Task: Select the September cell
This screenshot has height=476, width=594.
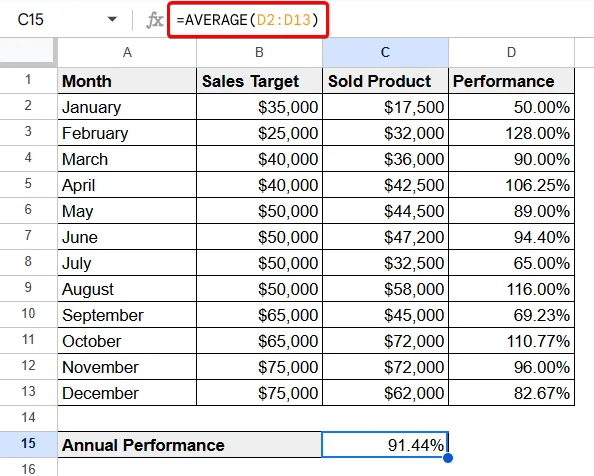Action: [127, 315]
